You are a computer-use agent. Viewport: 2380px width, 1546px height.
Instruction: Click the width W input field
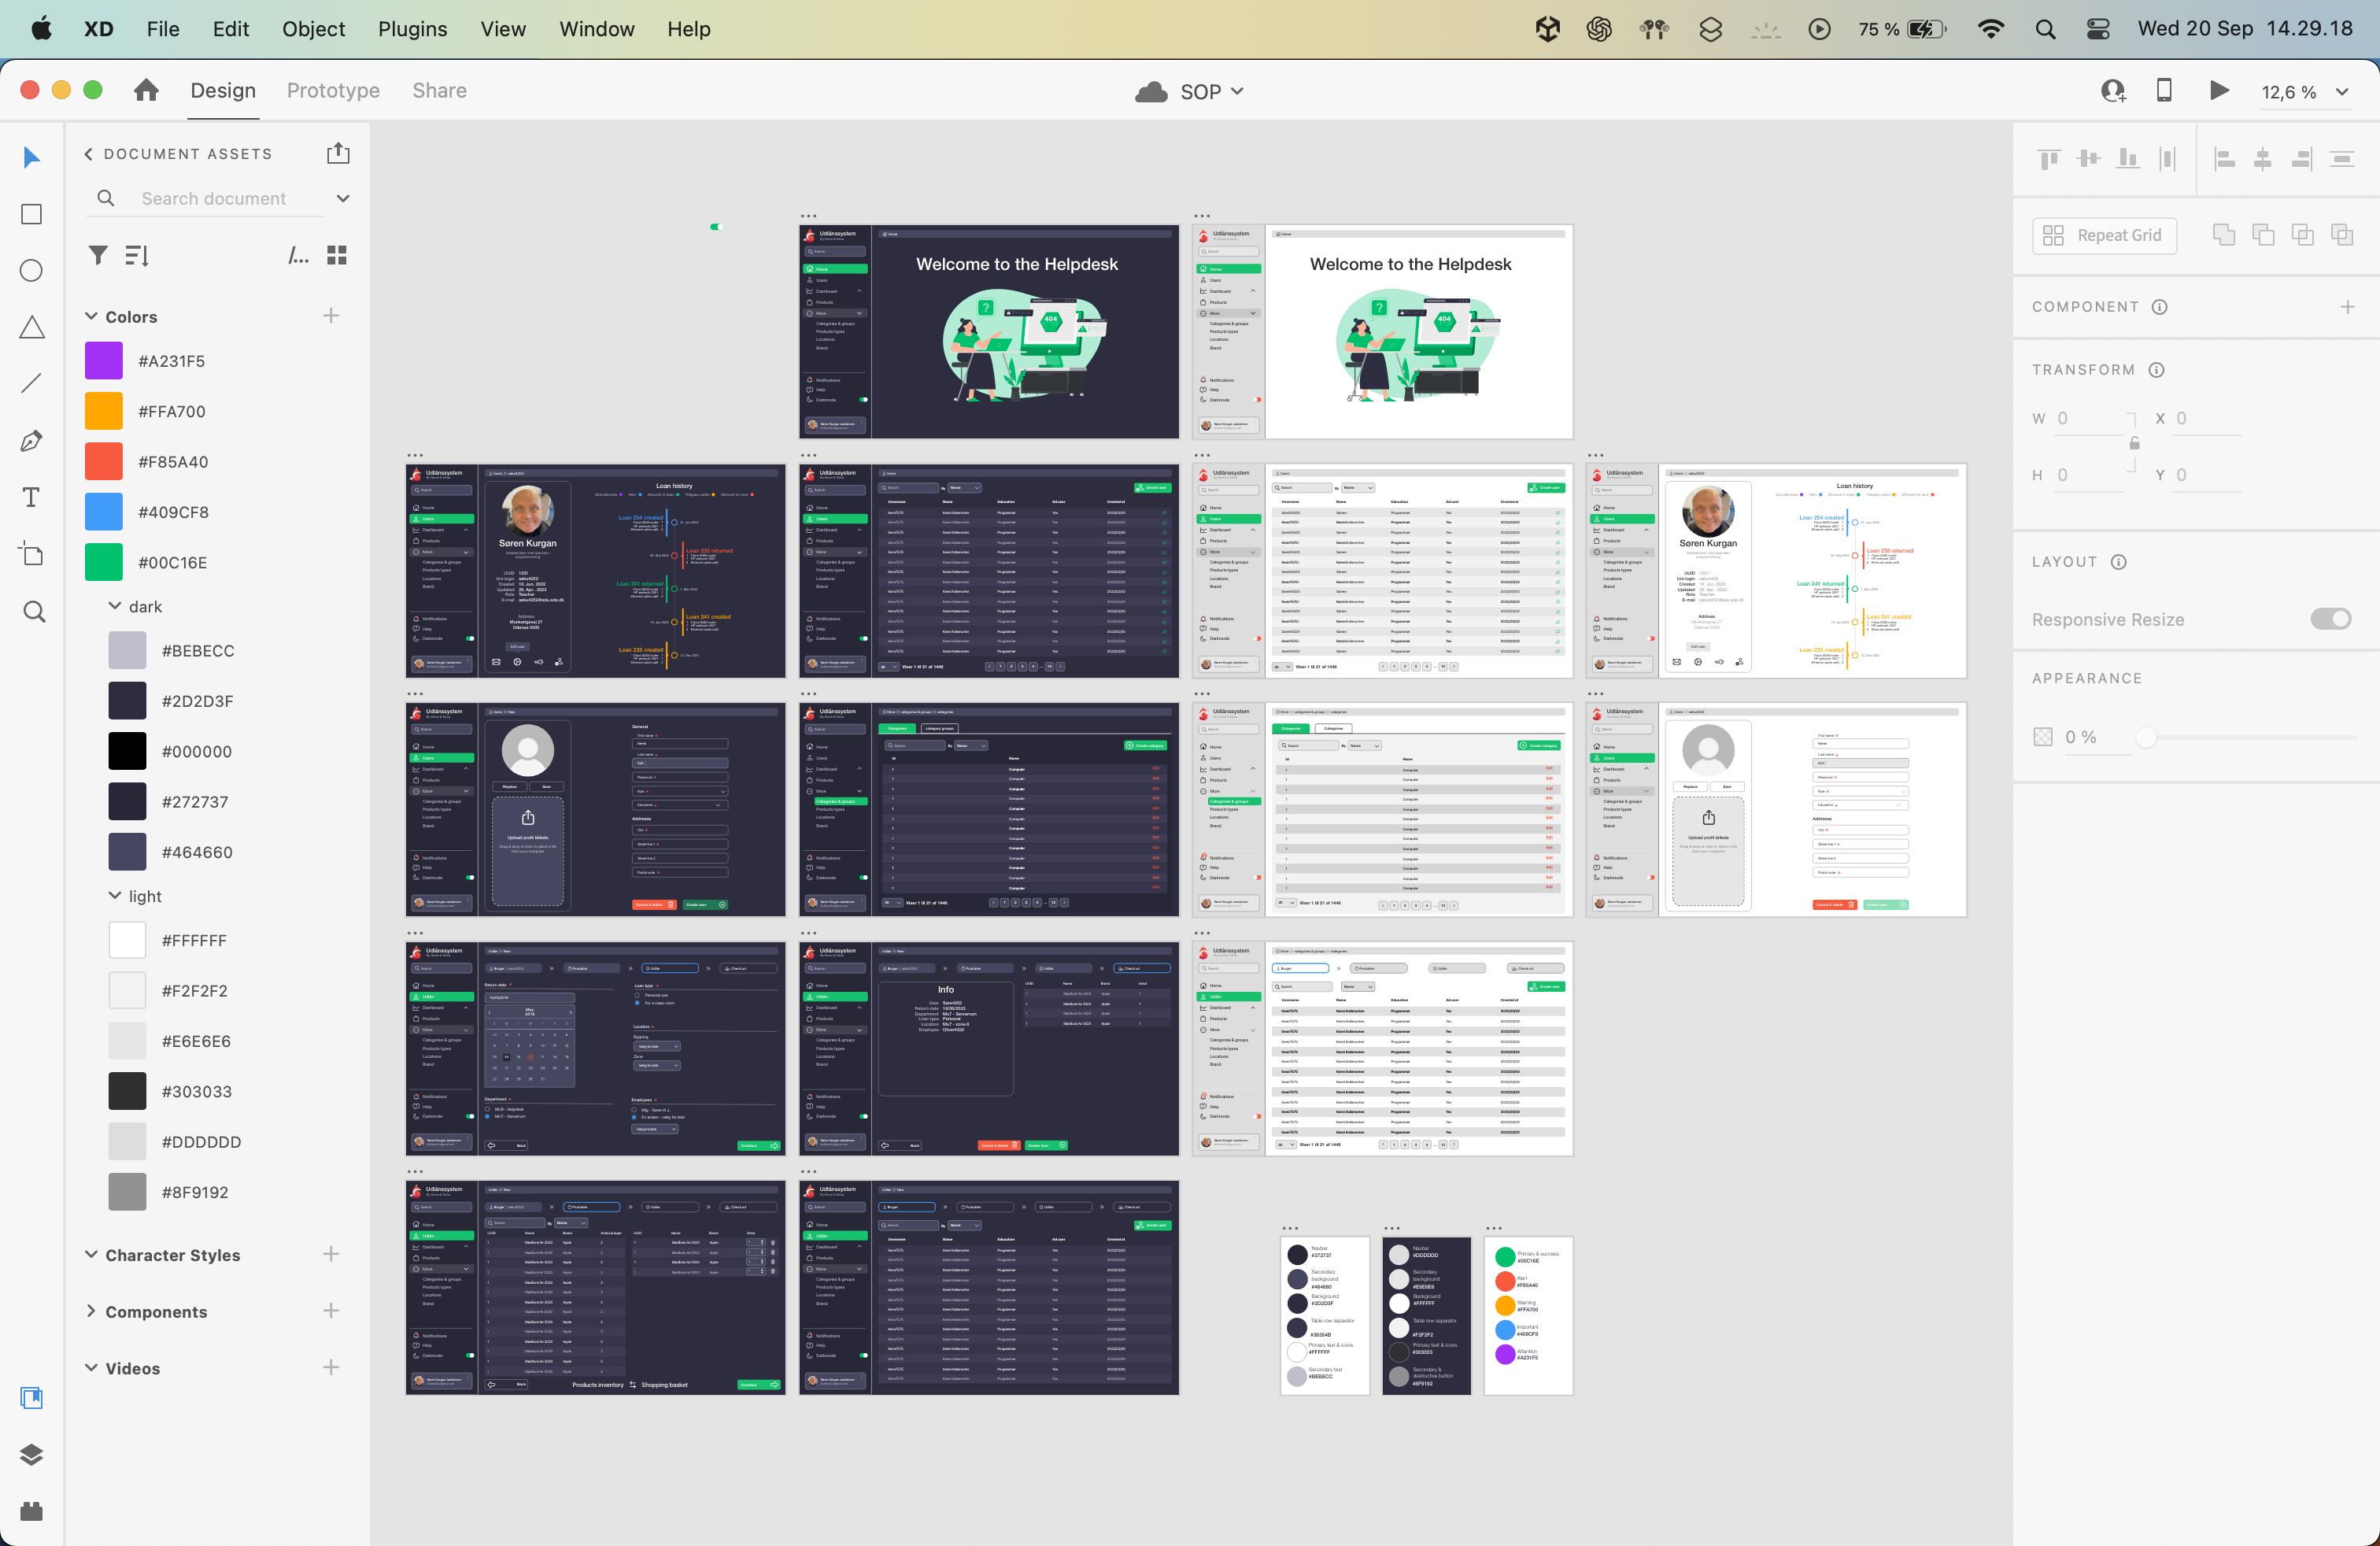(x=2088, y=418)
